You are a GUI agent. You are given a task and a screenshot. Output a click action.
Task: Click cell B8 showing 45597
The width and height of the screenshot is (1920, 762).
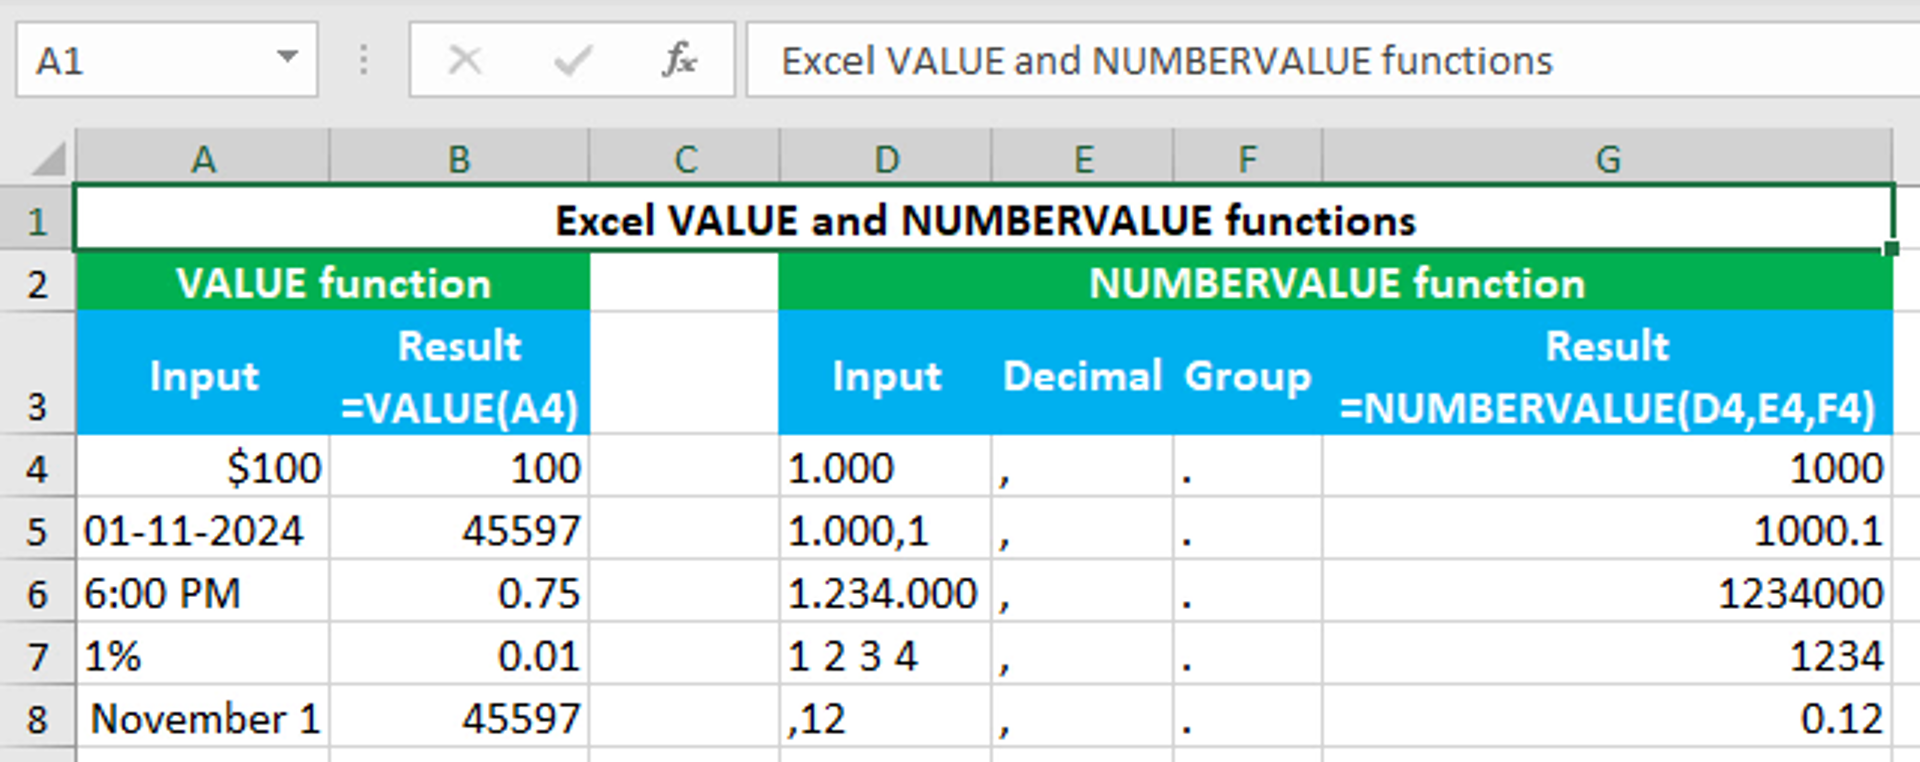(459, 718)
